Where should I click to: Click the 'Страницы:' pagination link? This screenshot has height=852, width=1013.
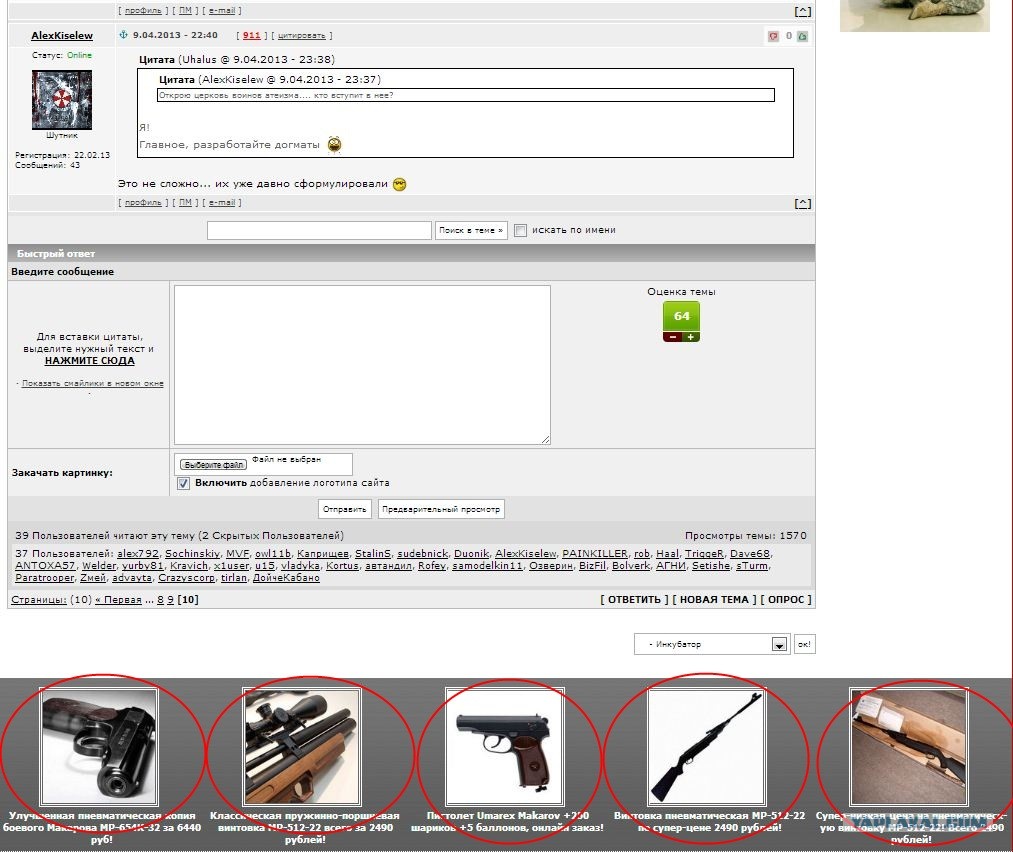pyautogui.click(x=39, y=599)
